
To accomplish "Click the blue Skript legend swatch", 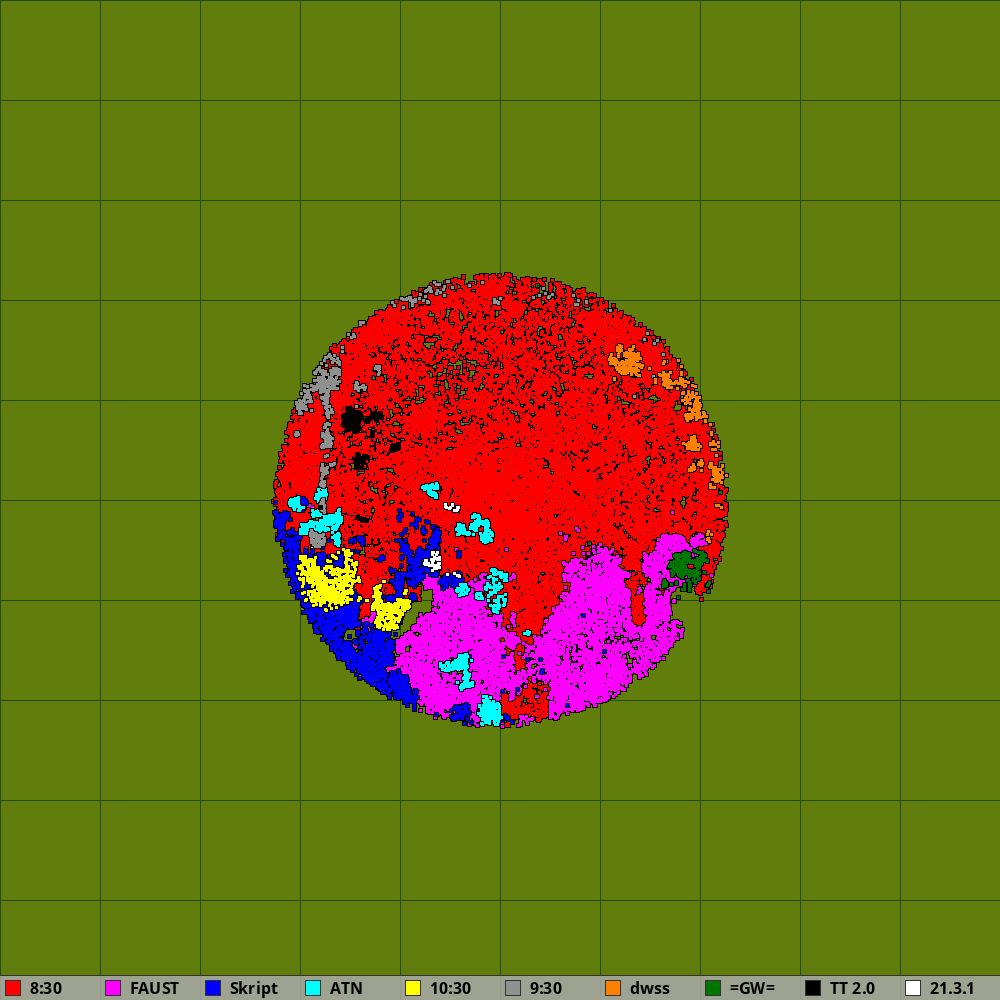I will [x=213, y=988].
